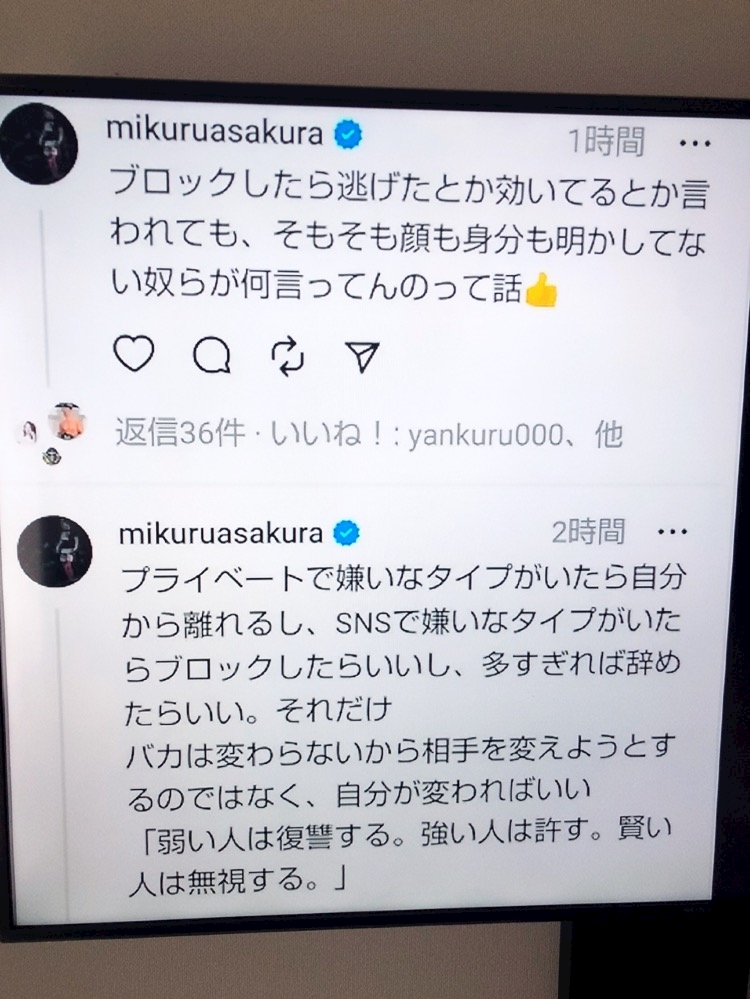The height and width of the screenshot is (999, 750).
Task: View the 返信36件 replies
Action: tap(180, 434)
